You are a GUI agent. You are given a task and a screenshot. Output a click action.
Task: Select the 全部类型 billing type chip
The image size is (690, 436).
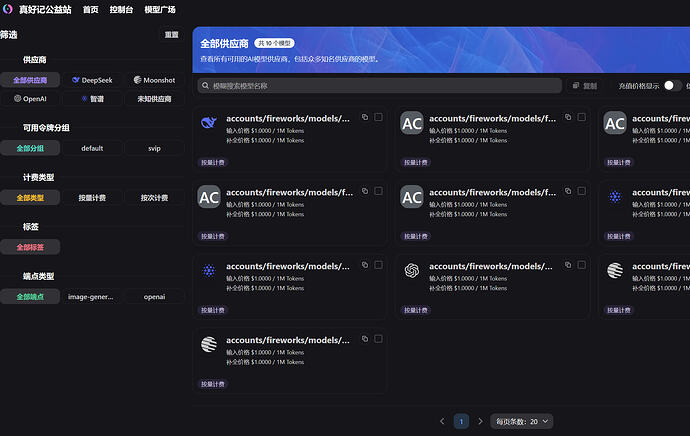[x=30, y=198]
